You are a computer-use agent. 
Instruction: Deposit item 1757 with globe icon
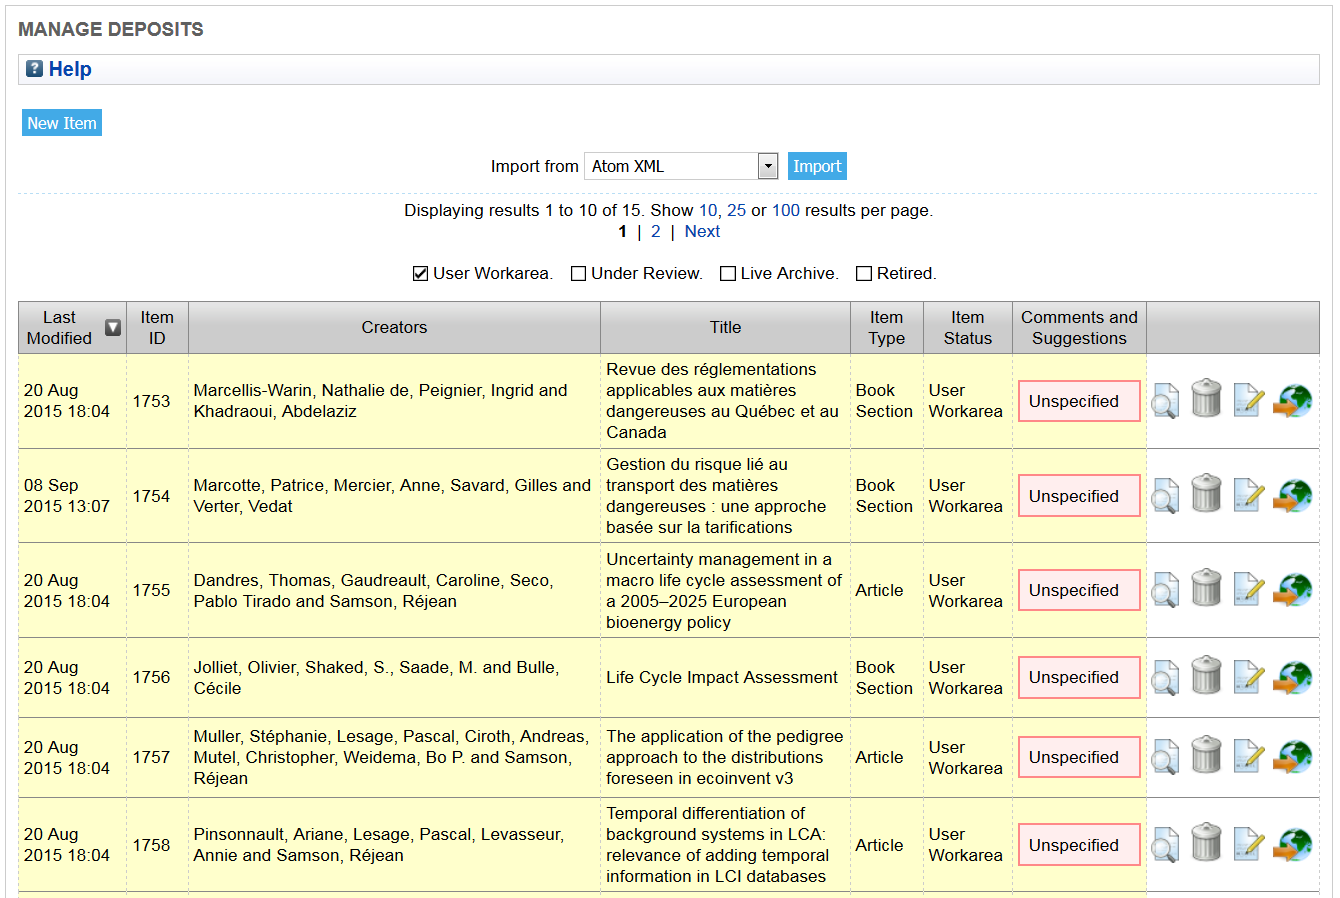tap(1292, 757)
